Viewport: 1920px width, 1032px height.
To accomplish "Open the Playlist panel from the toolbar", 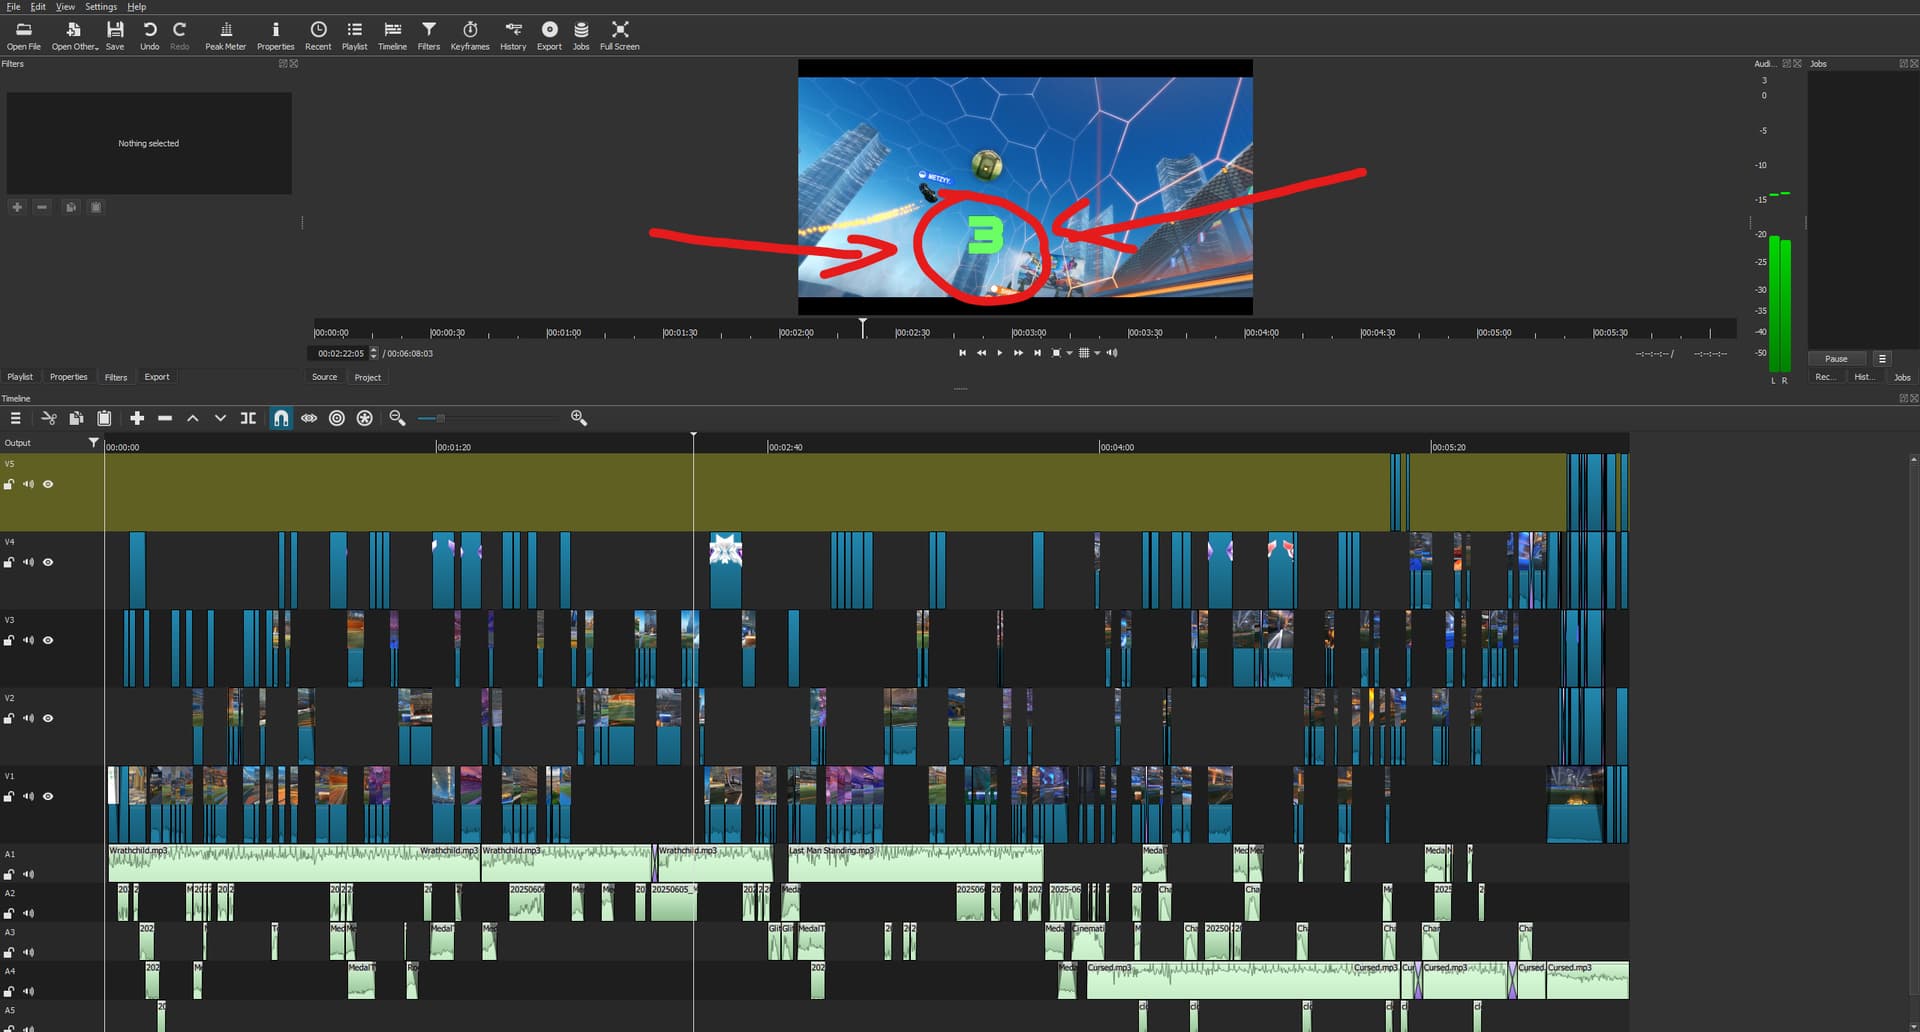I will coord(354,35).
